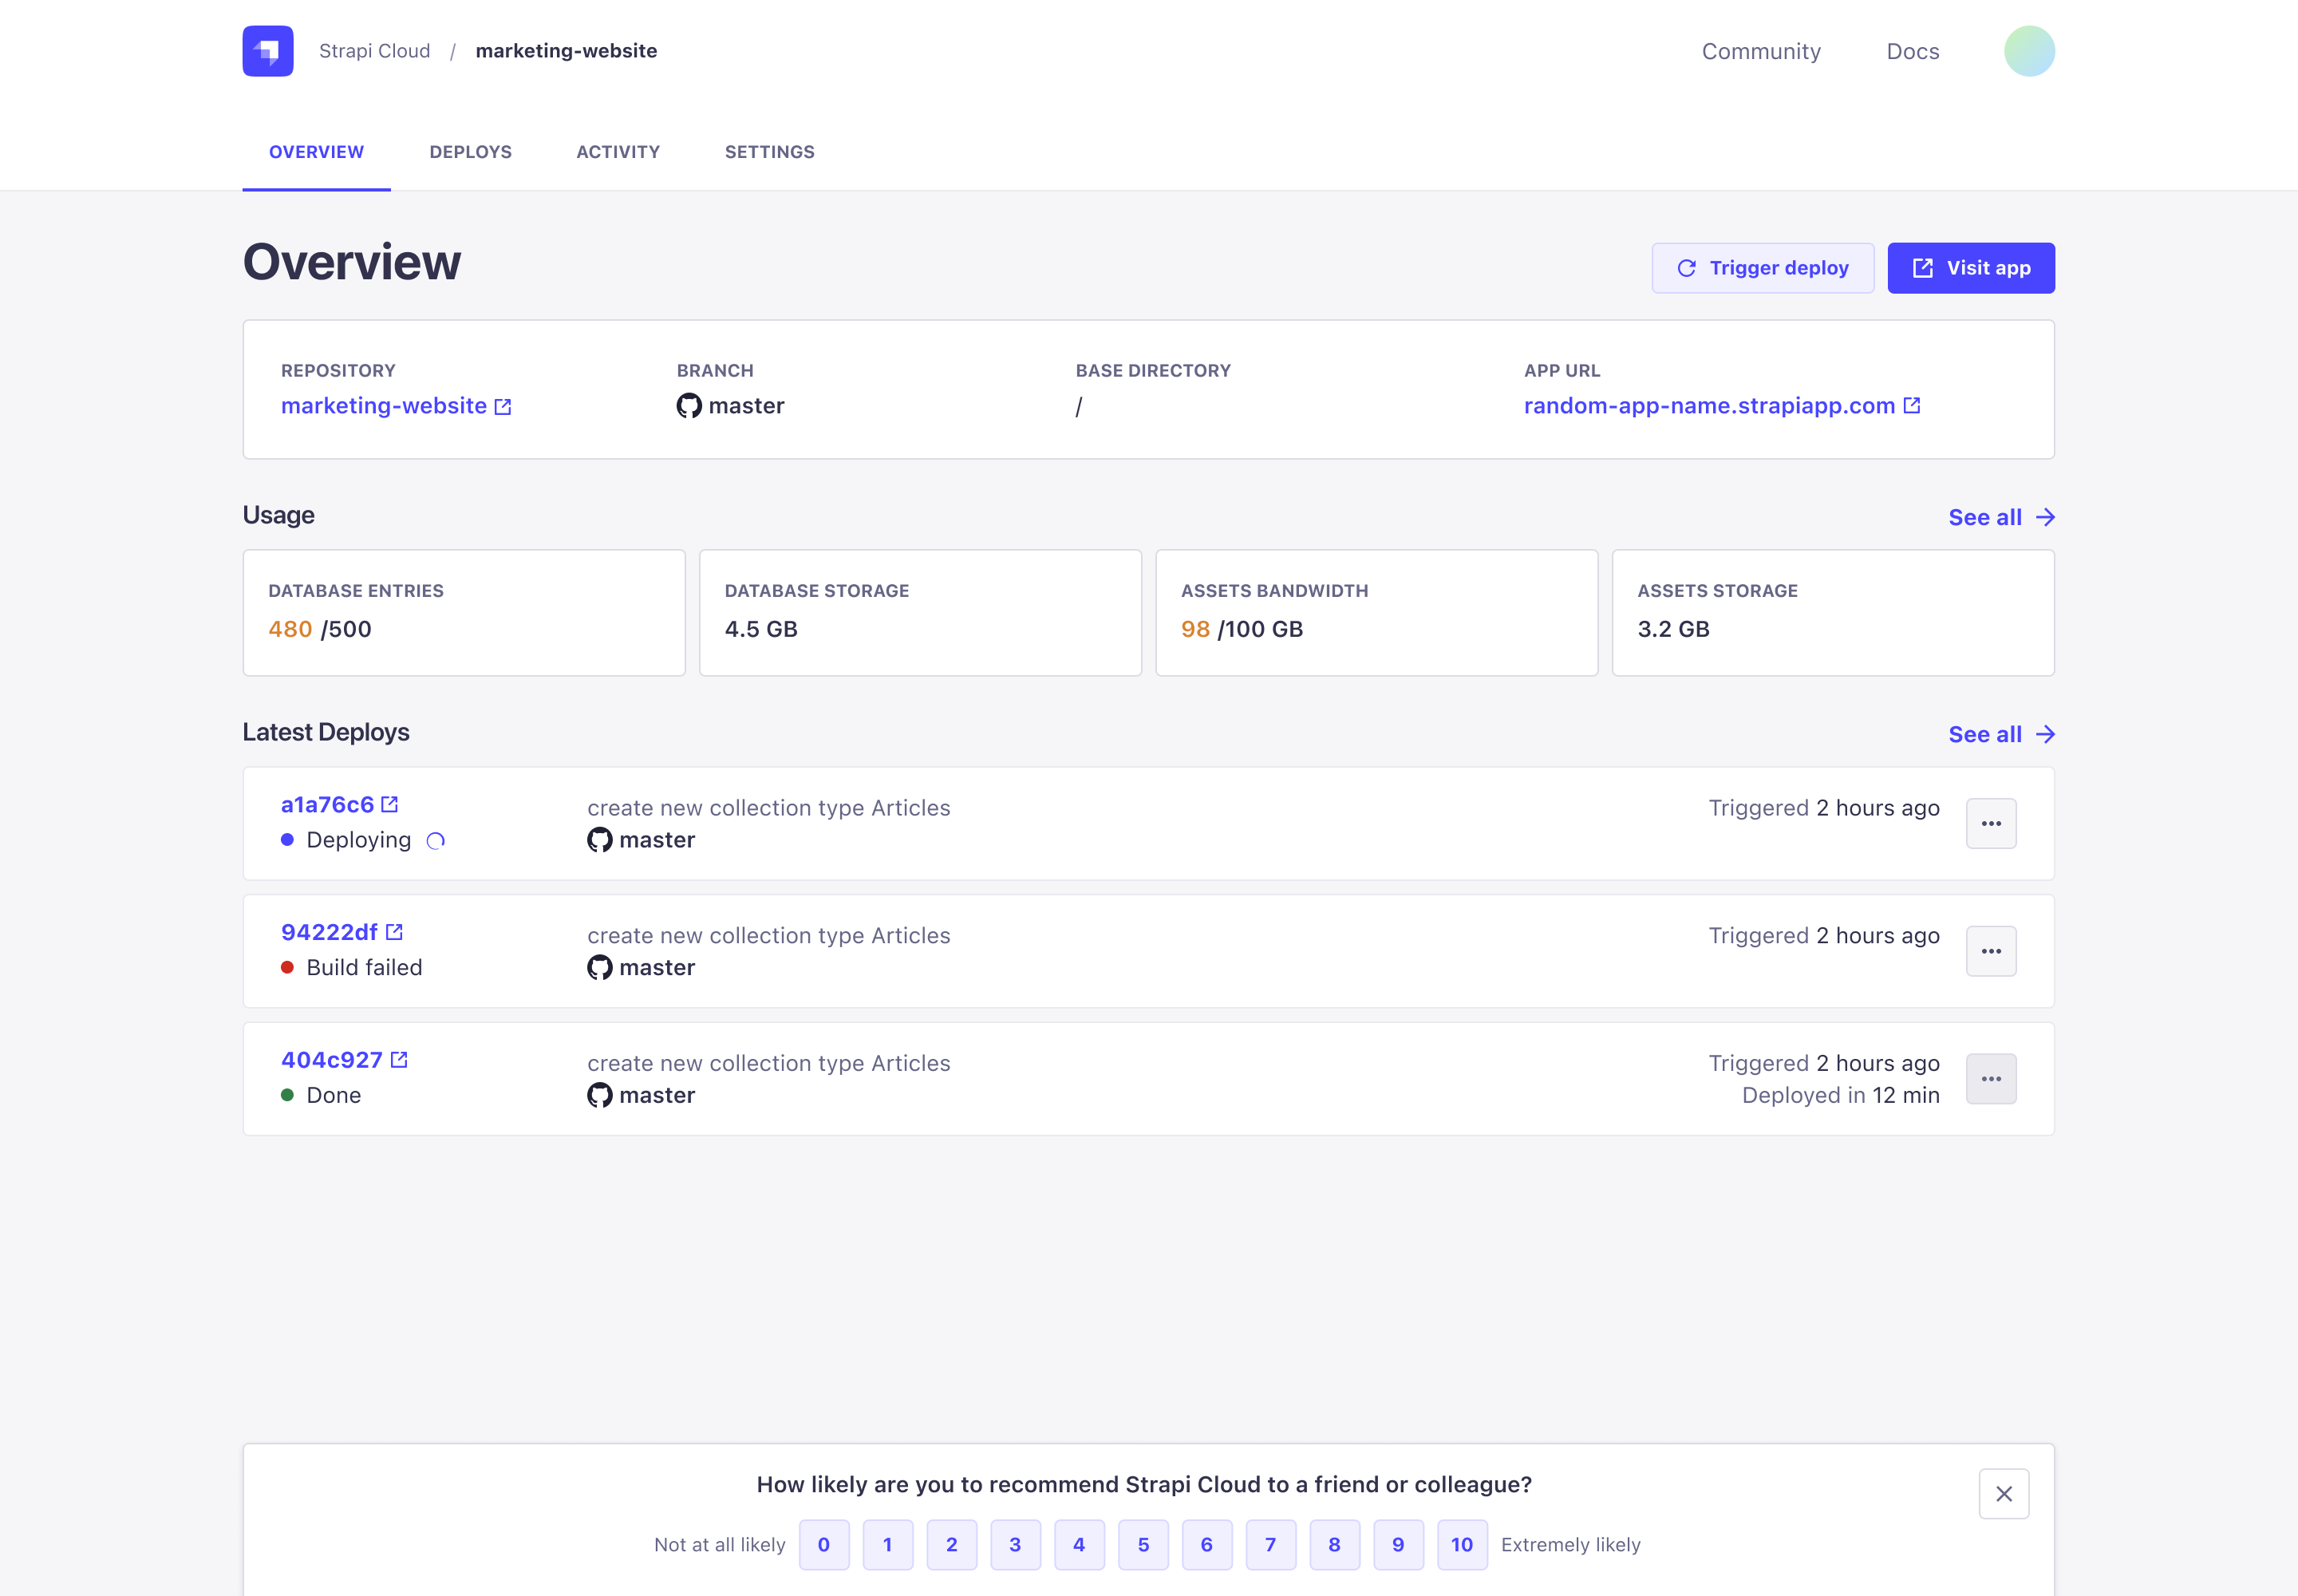Click the ACTIVITY tab
2298x1596 pixels.
(x=618, y=152)
